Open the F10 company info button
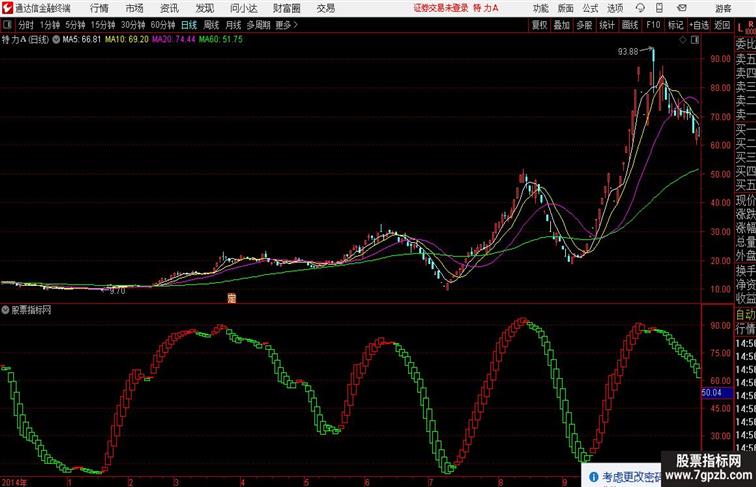The image size is (756, 487). tap(653, 25)
